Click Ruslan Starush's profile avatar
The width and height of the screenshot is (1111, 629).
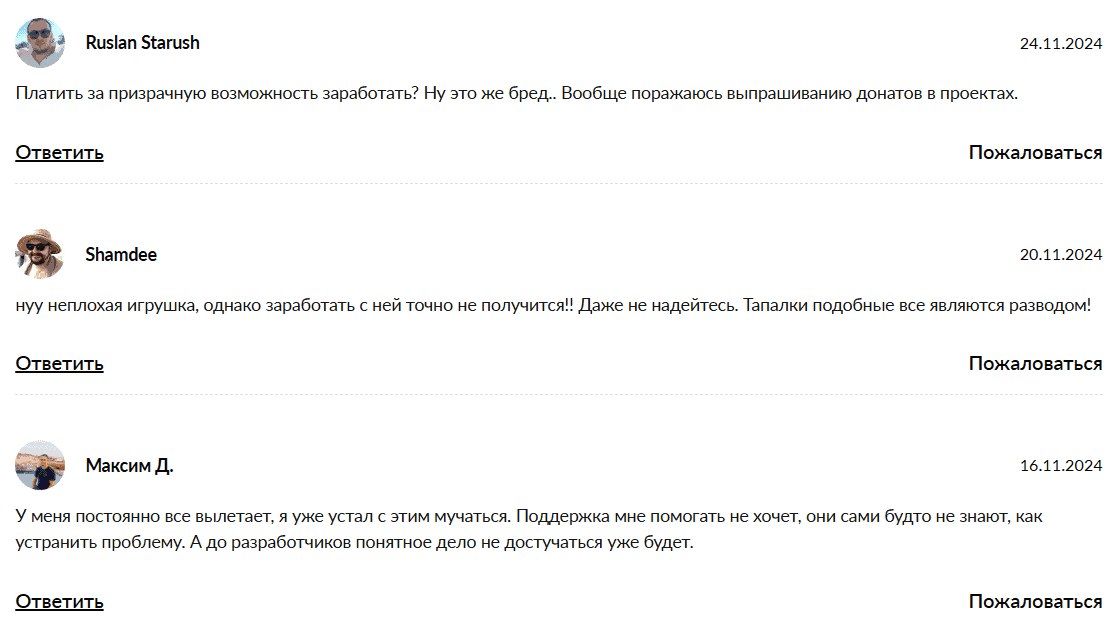pyautogui.click(x=40, y=43)
